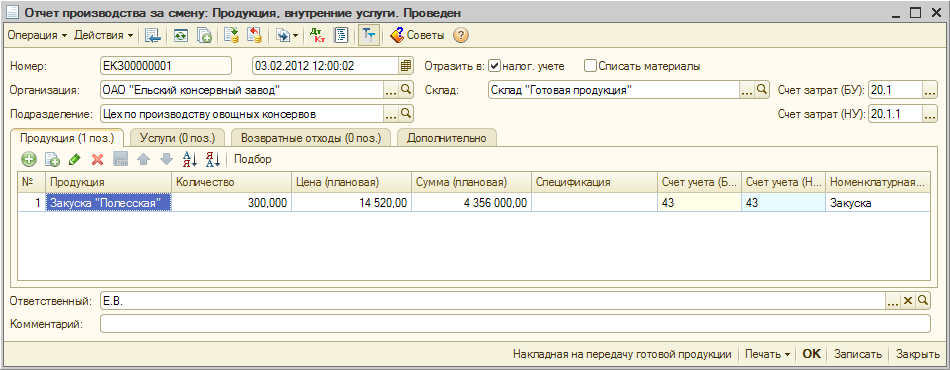Open the Печать dropdown
Screen dimensions: 950x370
(x=768, y=354)
